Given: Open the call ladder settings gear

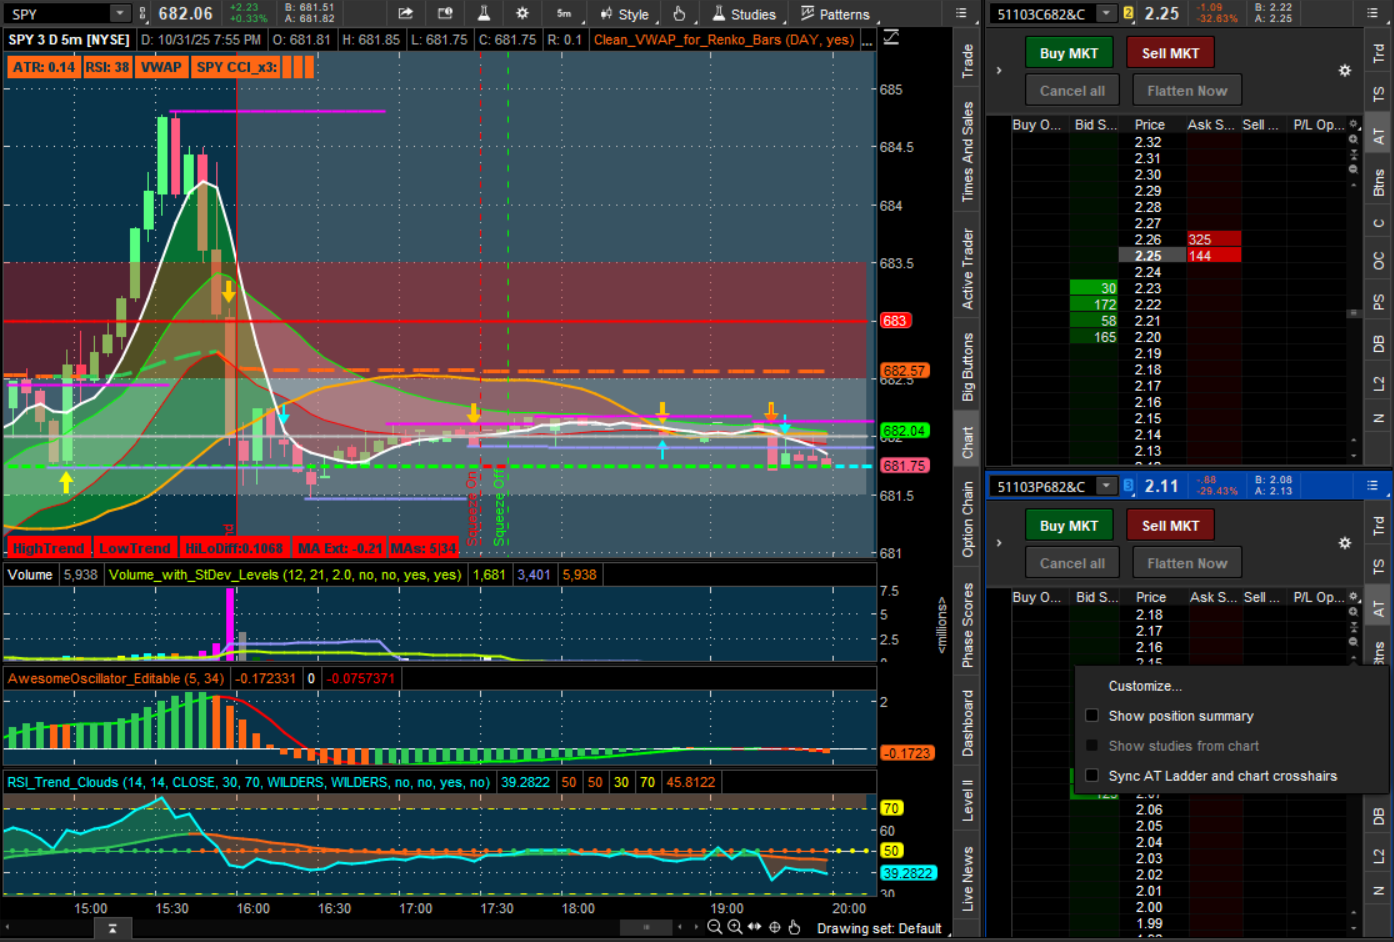Looking at the screenshot, I should tap(1345, 71).
